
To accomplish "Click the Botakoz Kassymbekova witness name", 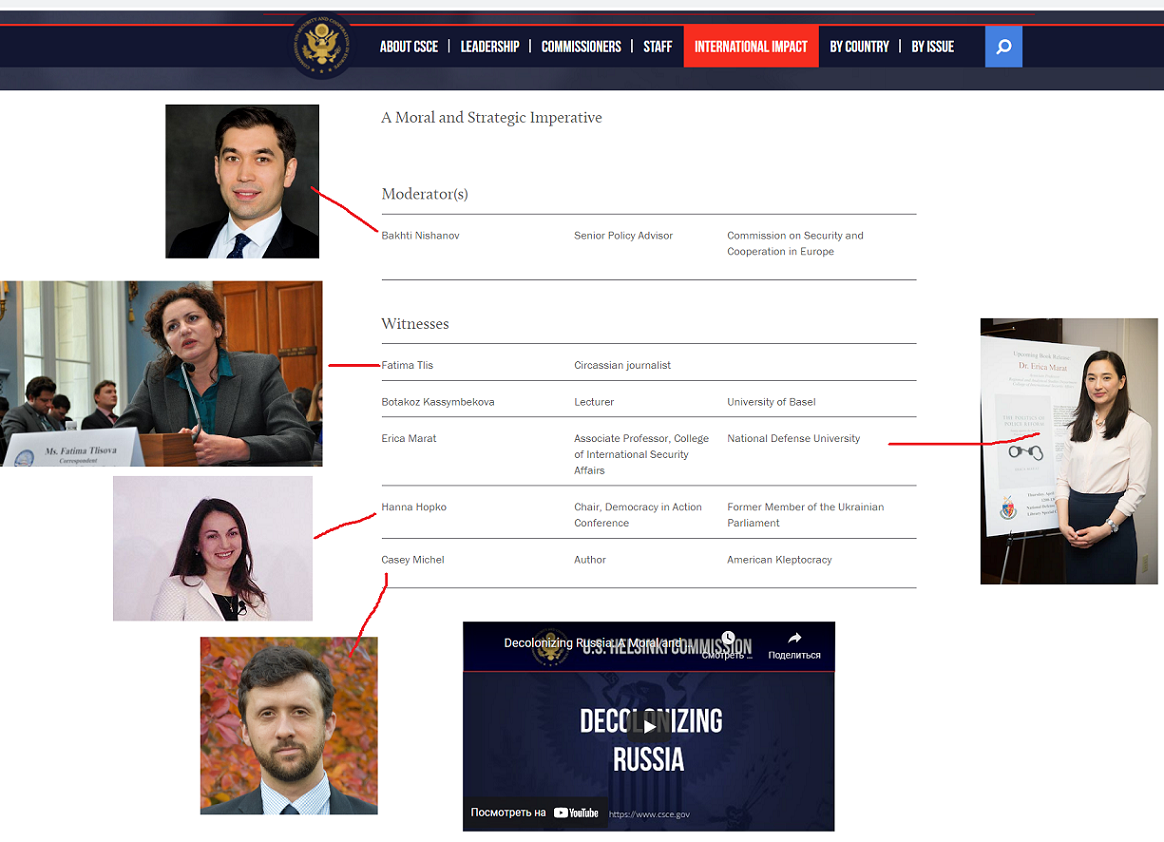I will (x=438, y=402).
